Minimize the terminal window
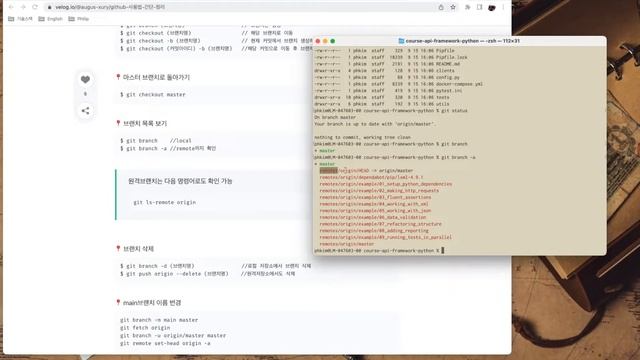This screenshot has height=360, width=640. point(325,41)
